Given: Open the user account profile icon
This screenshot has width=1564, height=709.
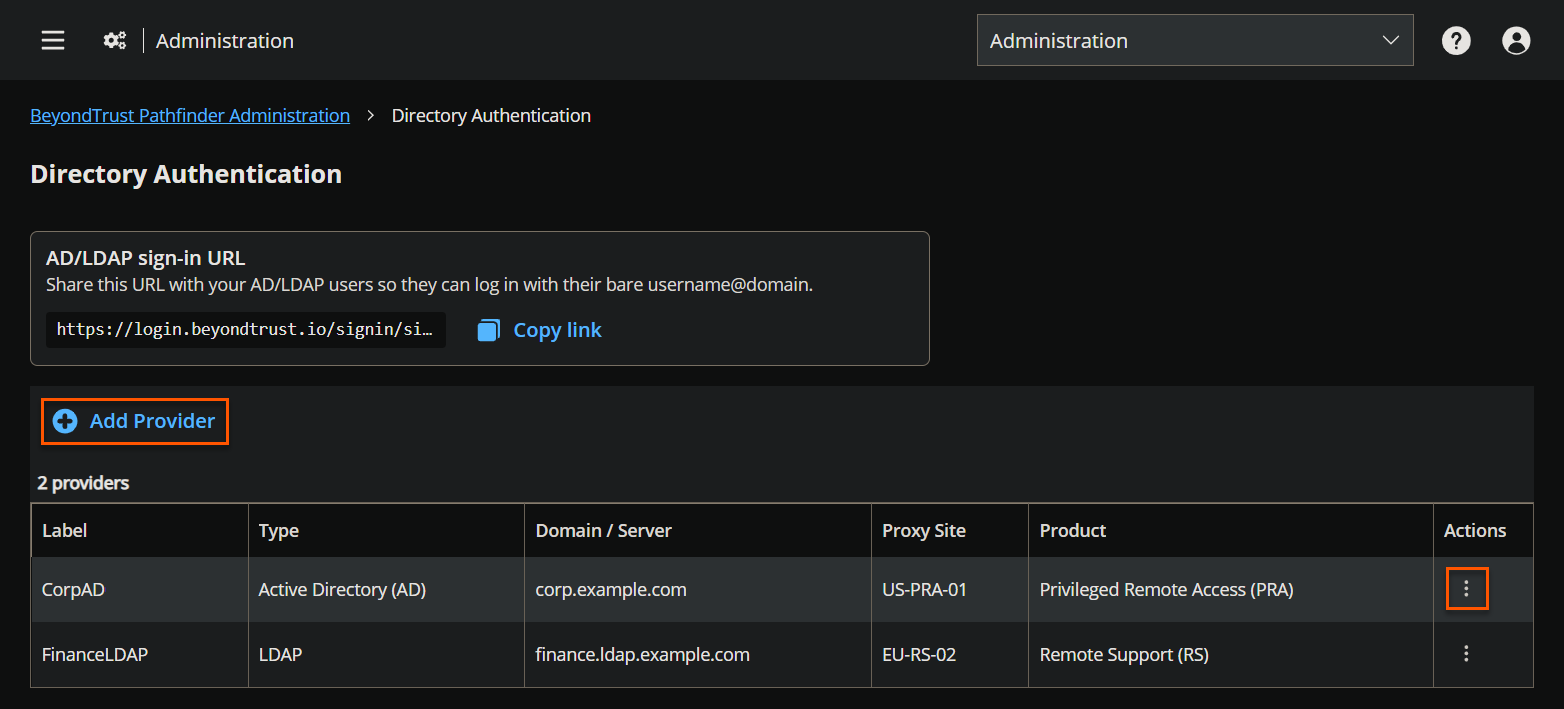Looking at the screenshot, I should 1516,40.
